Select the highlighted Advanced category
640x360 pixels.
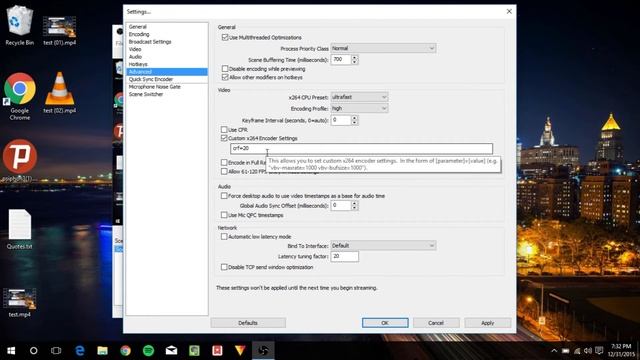pyautogui.click(x=167, y=72)
